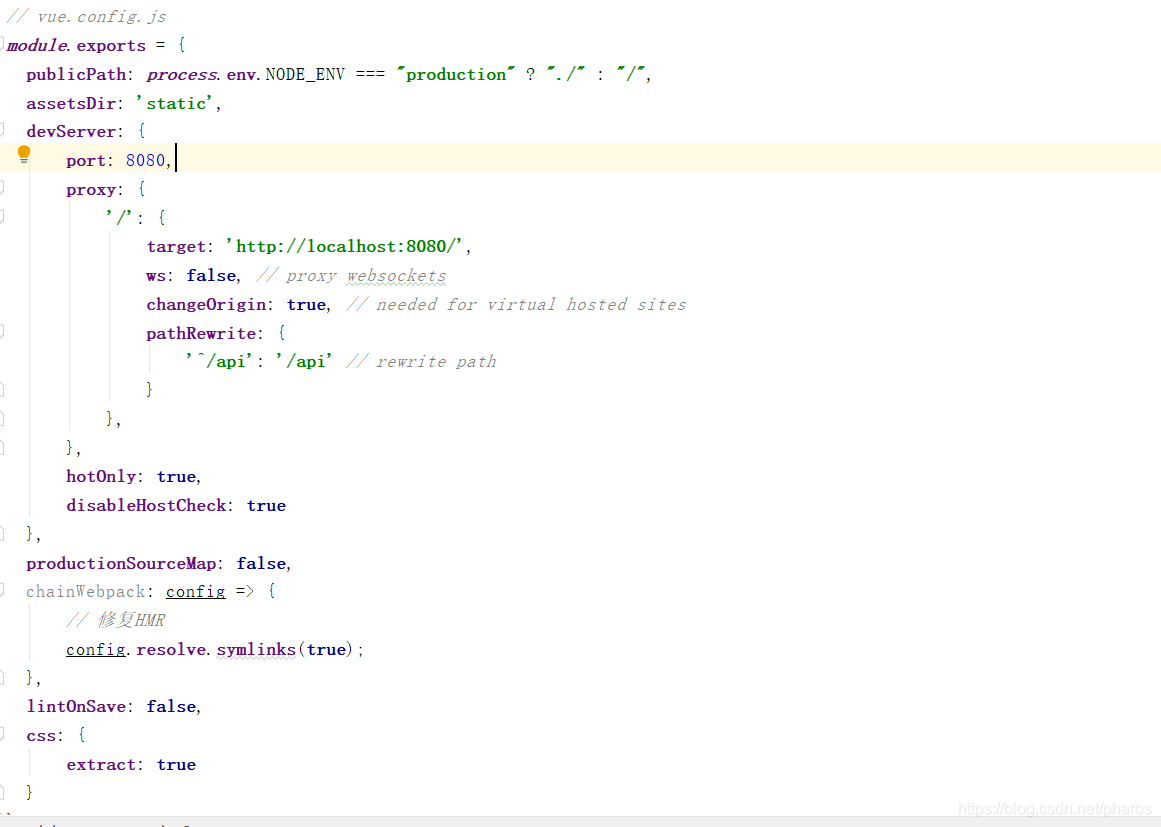Click the 'port' property name
The height and width of the screenshot is (827, 1161).
(x=86, y=161)
